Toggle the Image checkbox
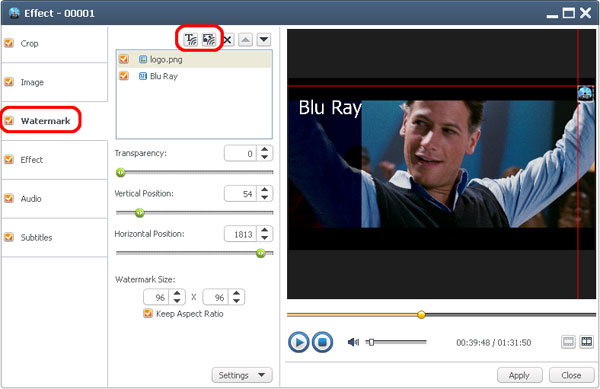 pos(9,82)
